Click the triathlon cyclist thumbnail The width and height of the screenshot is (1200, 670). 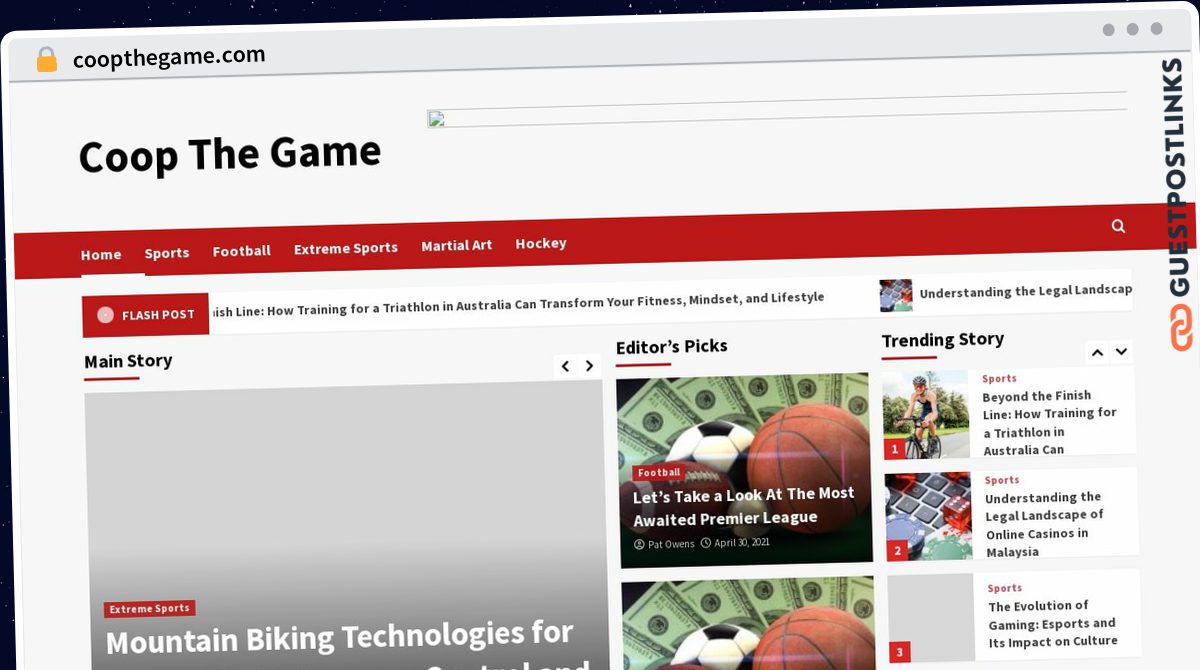(x=926, y=414)
